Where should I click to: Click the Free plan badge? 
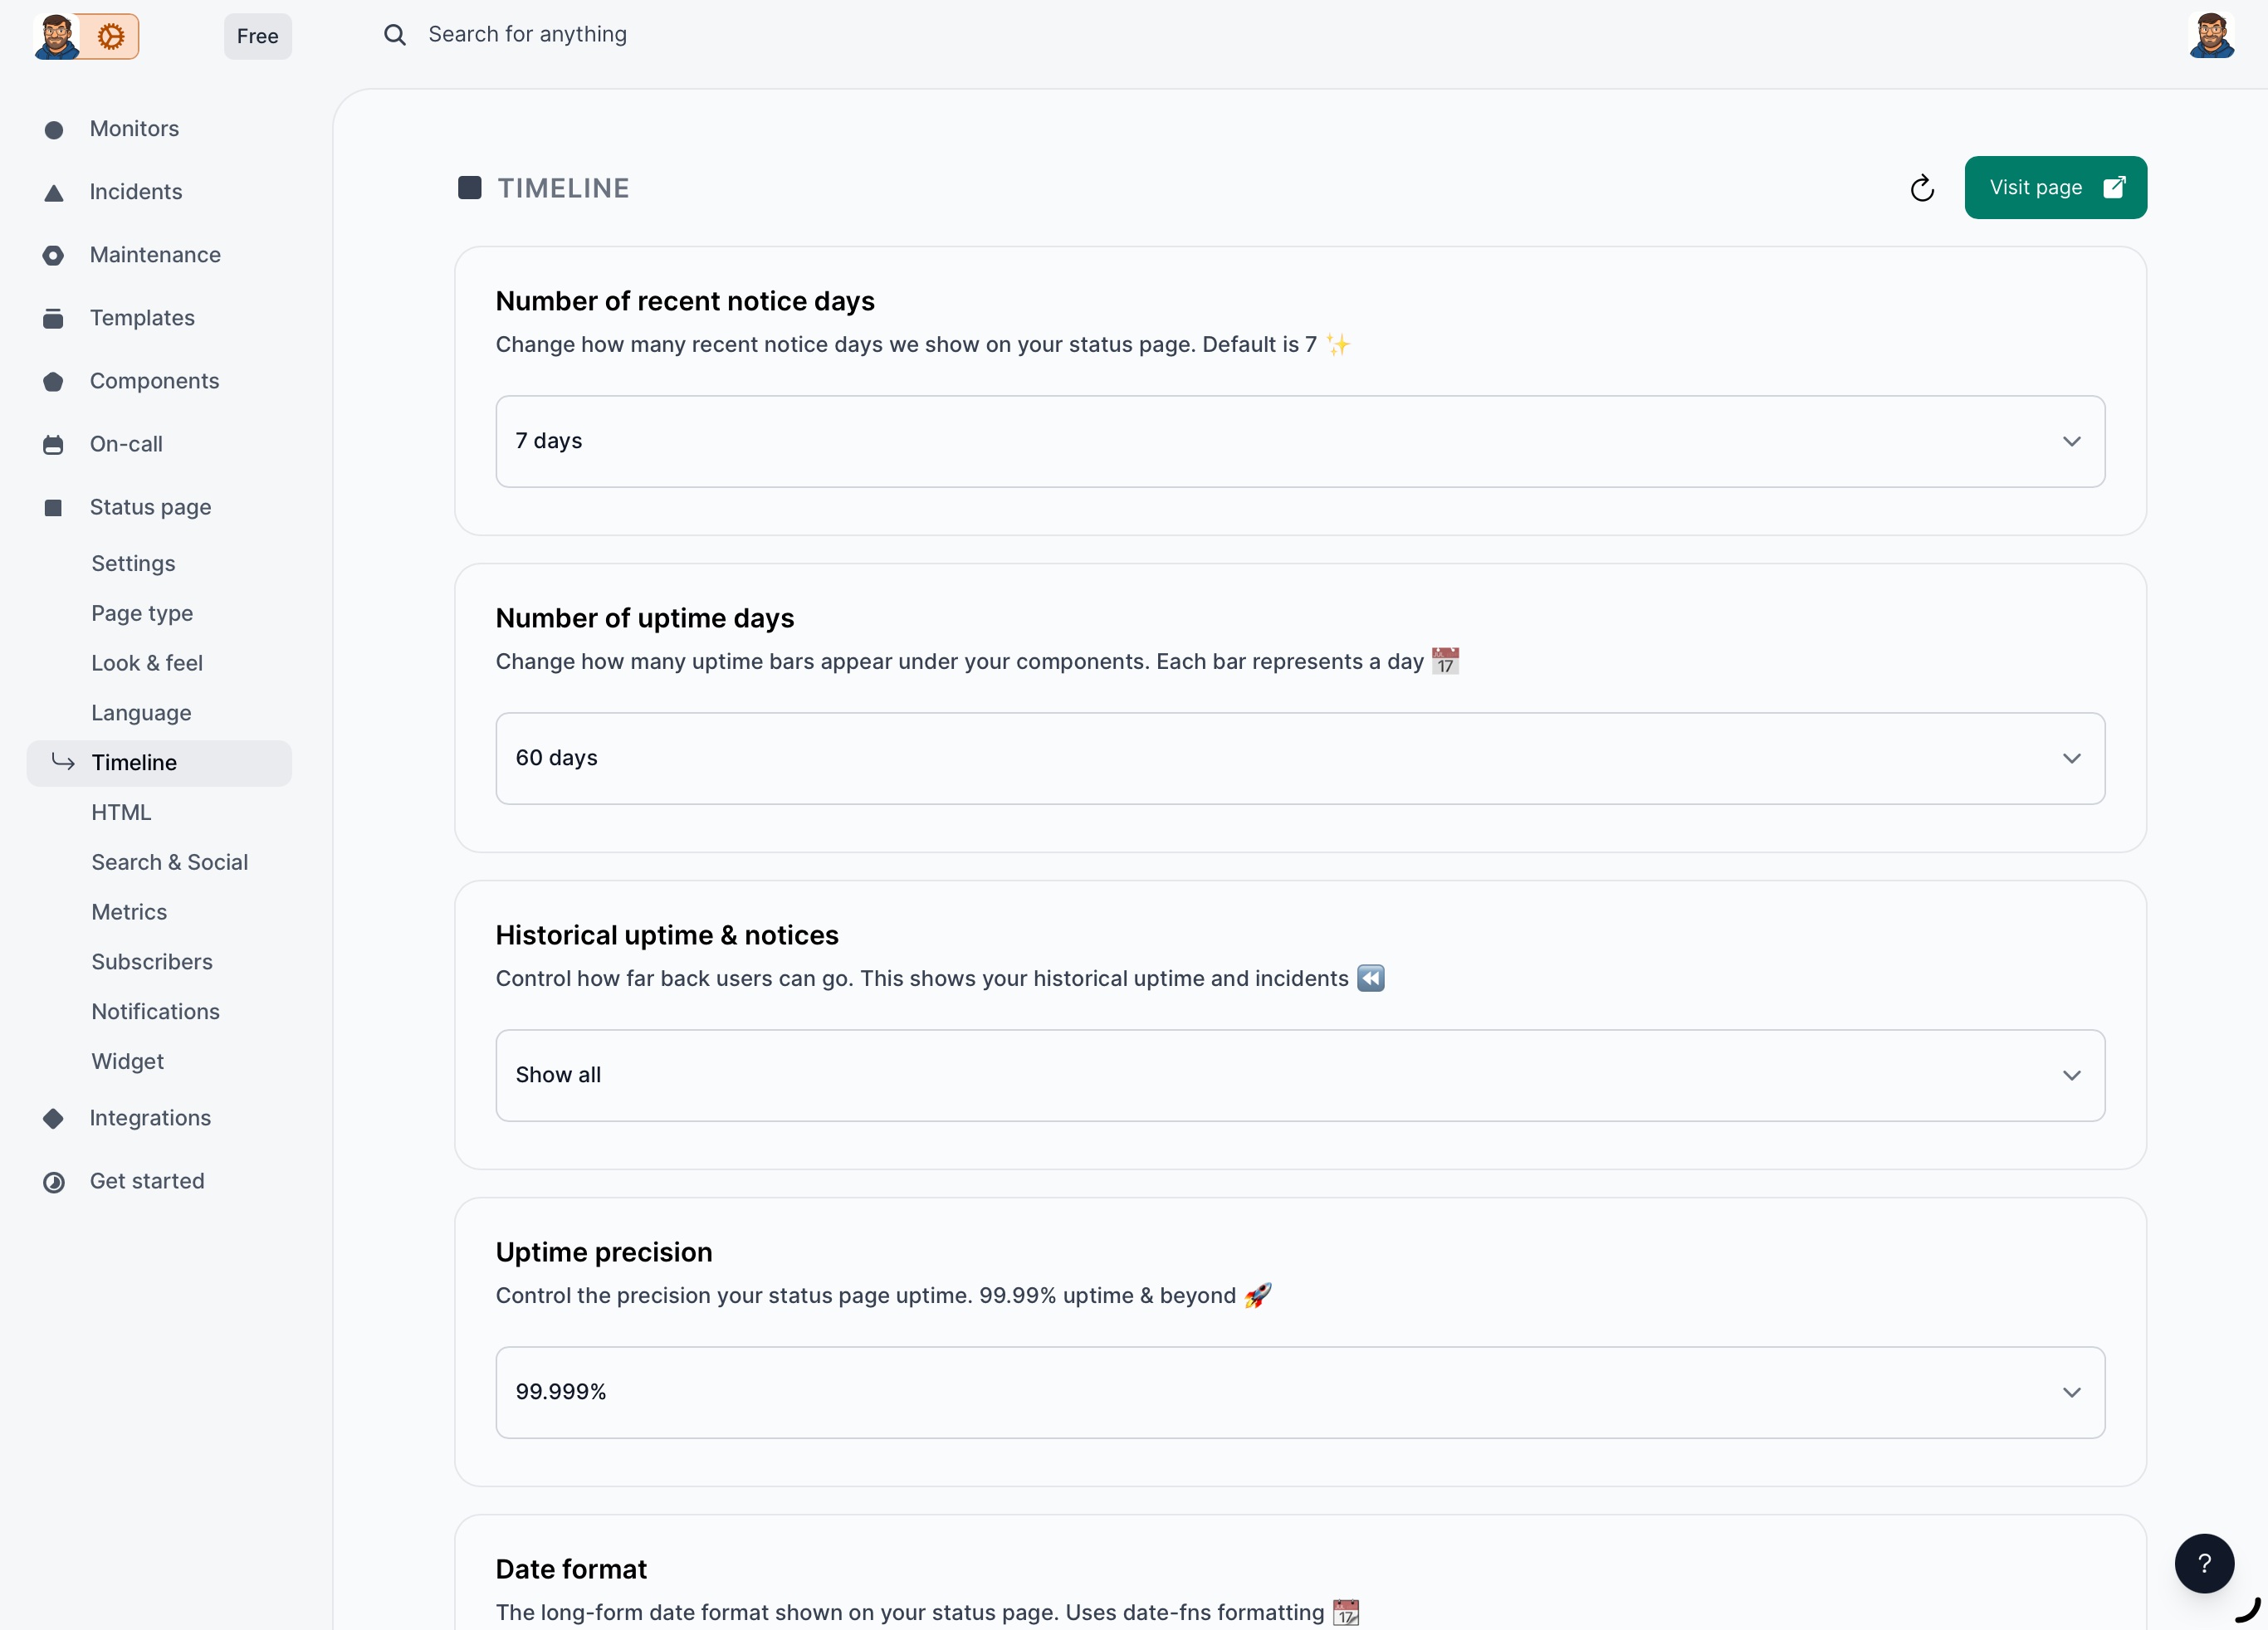(258, 36)
